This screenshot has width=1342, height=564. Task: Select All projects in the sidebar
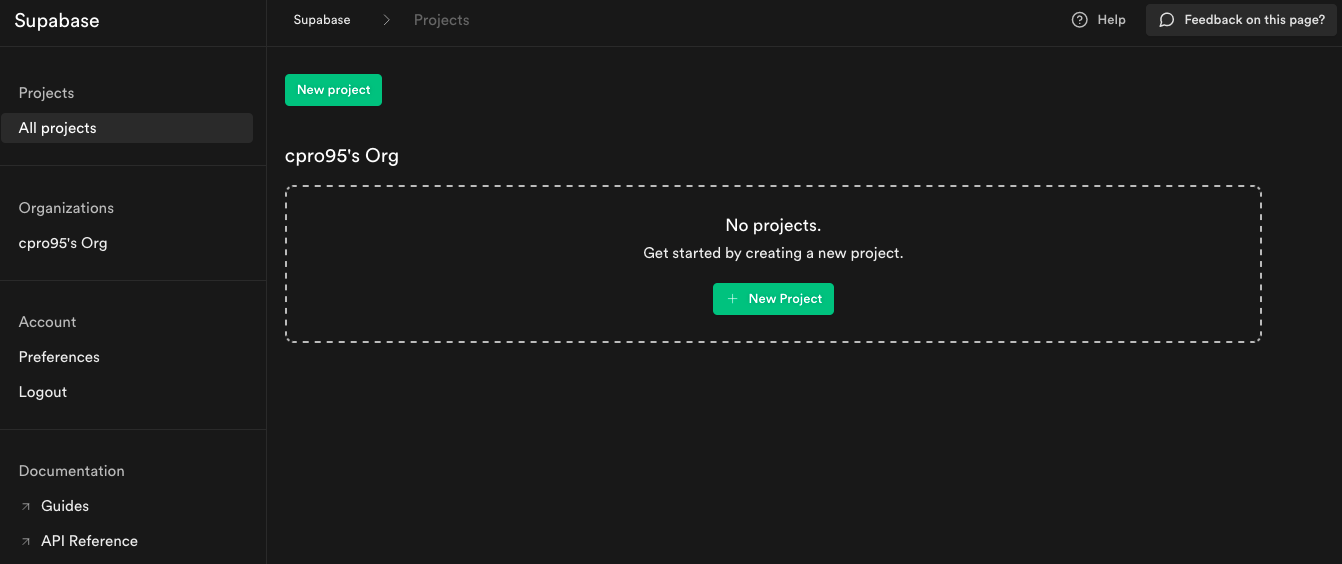click(x=127, y=128)
